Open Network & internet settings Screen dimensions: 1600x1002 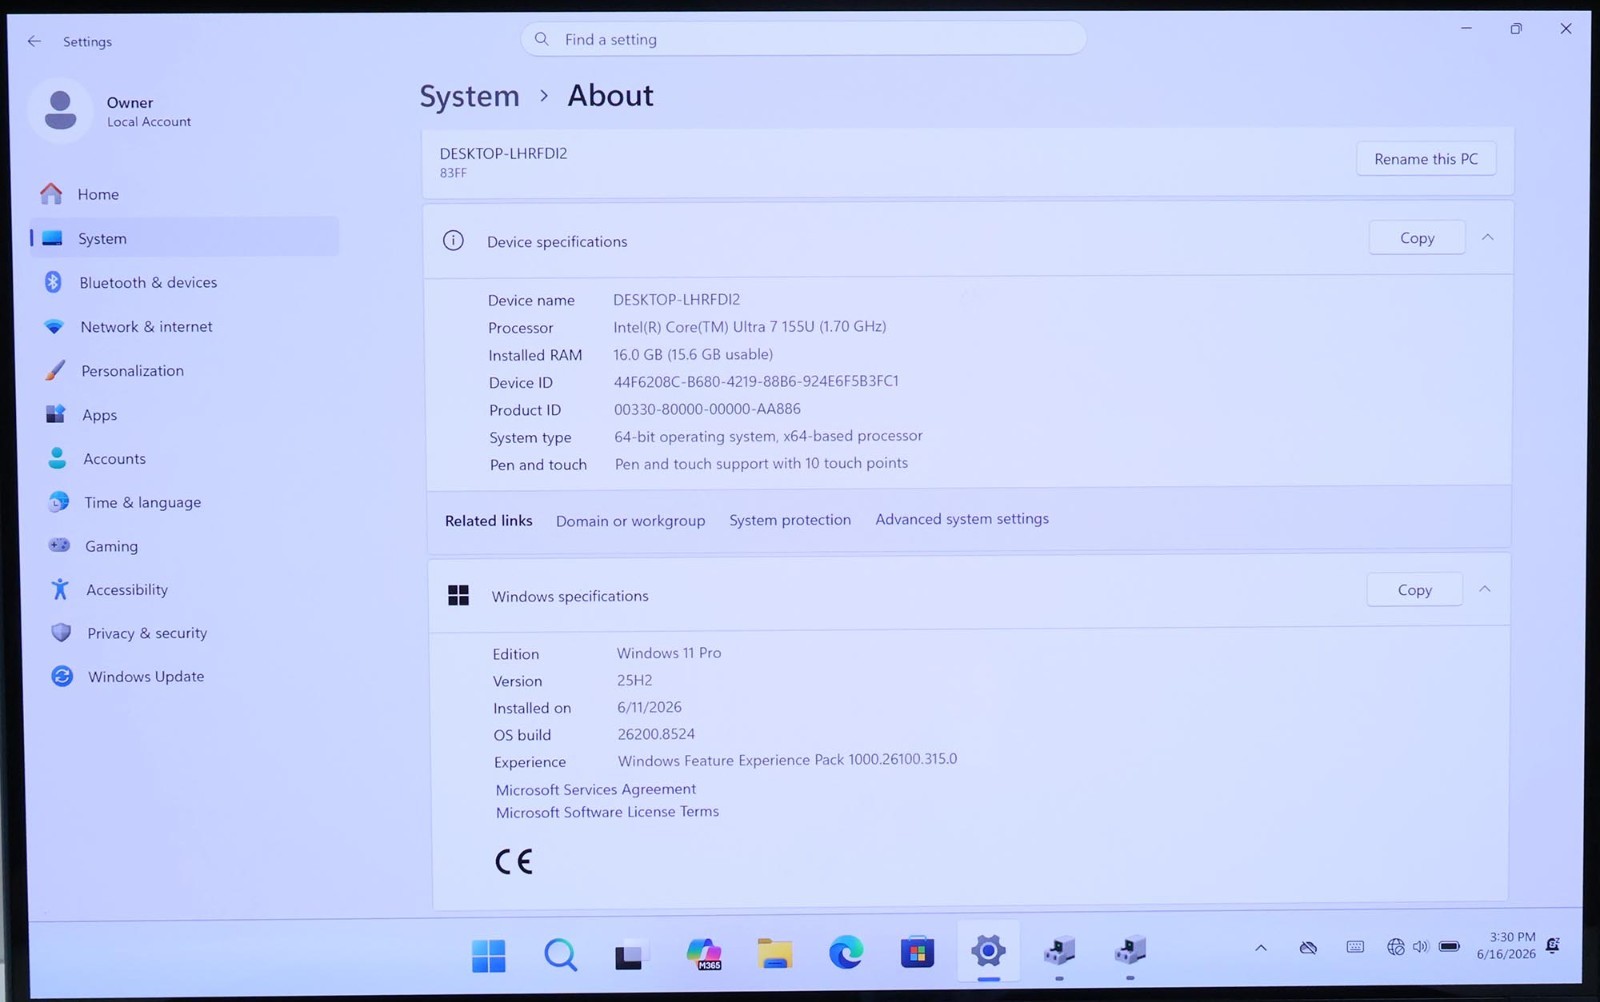[x=184, y=326]
